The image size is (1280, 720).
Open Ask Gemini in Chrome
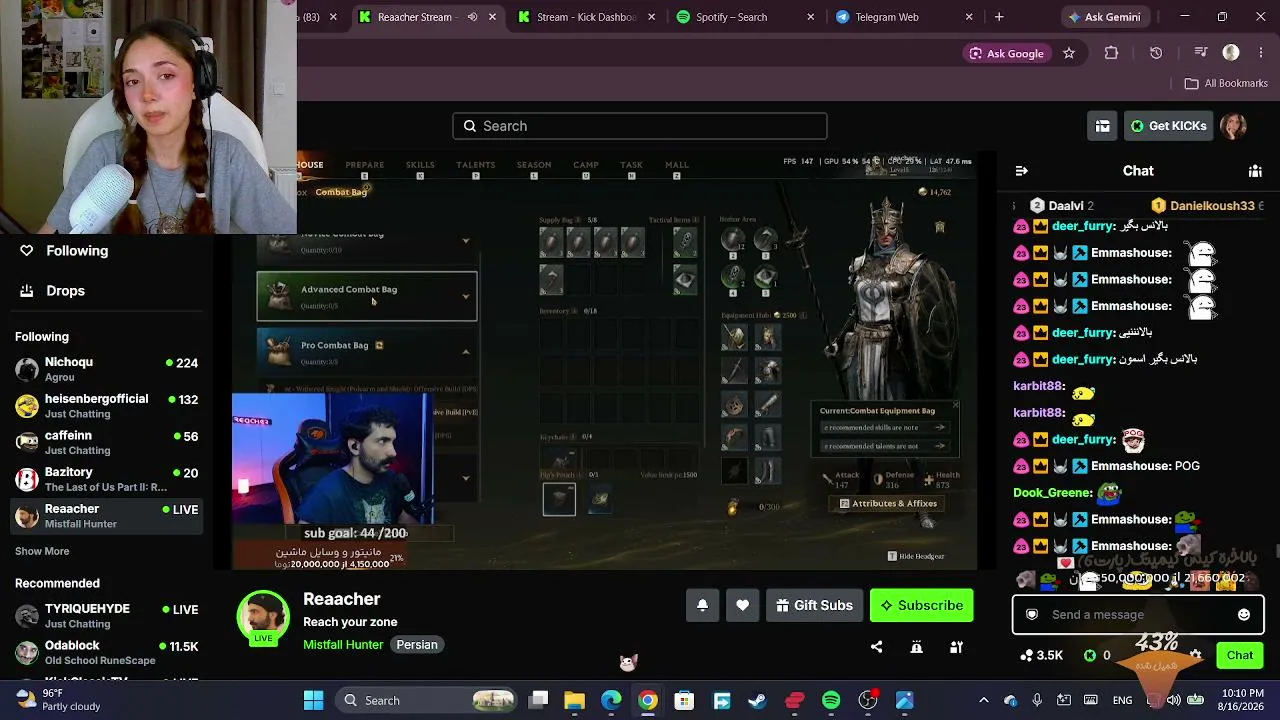1104,17
